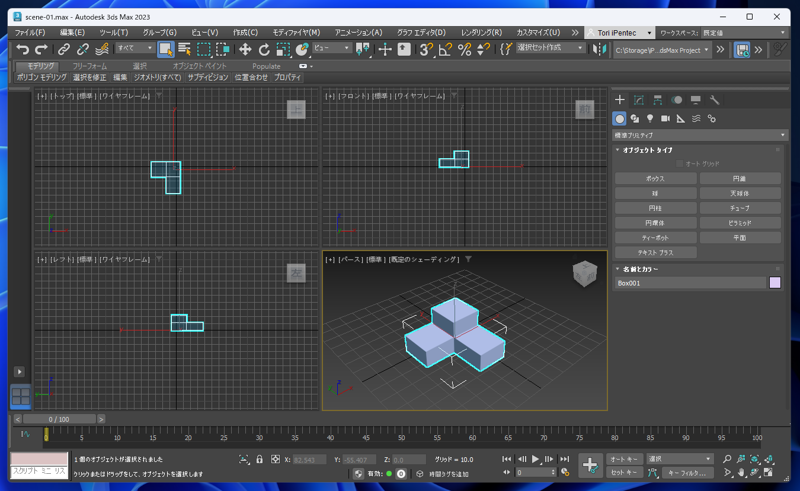The height and width of the screenshot is (491, 800).
Task: Open the 標準プリミティブ category dropdown
Action: coord(699,135)
